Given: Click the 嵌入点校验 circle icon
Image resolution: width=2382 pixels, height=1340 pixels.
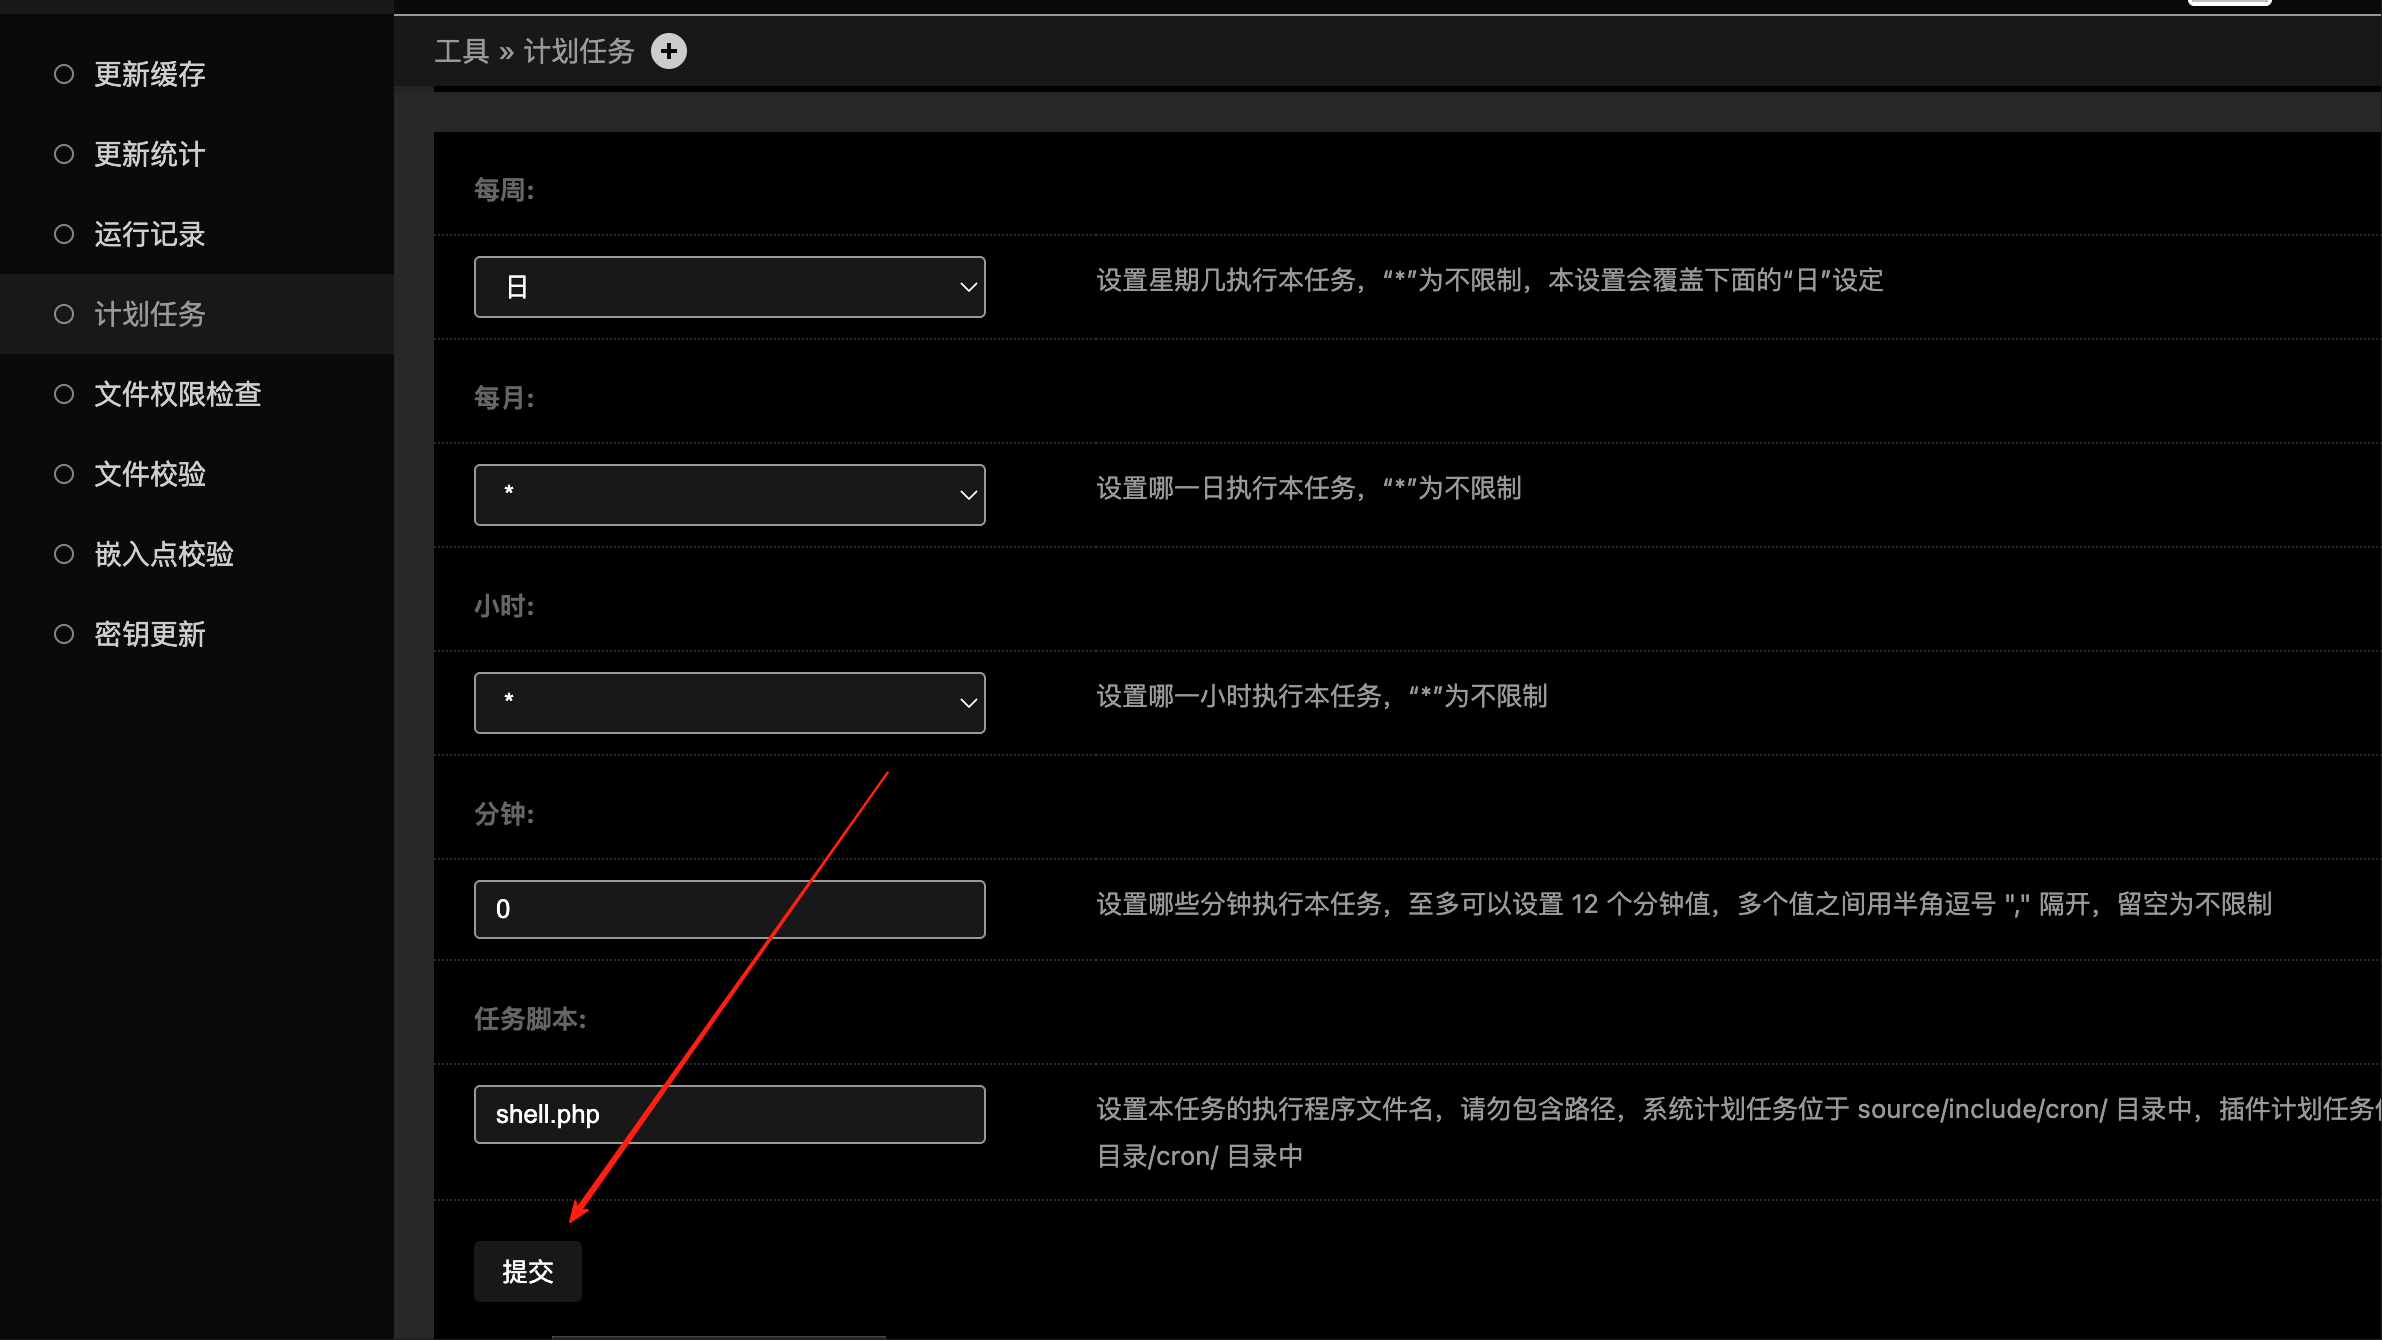Looking at the screenshot, I should [x=63, y=554].
